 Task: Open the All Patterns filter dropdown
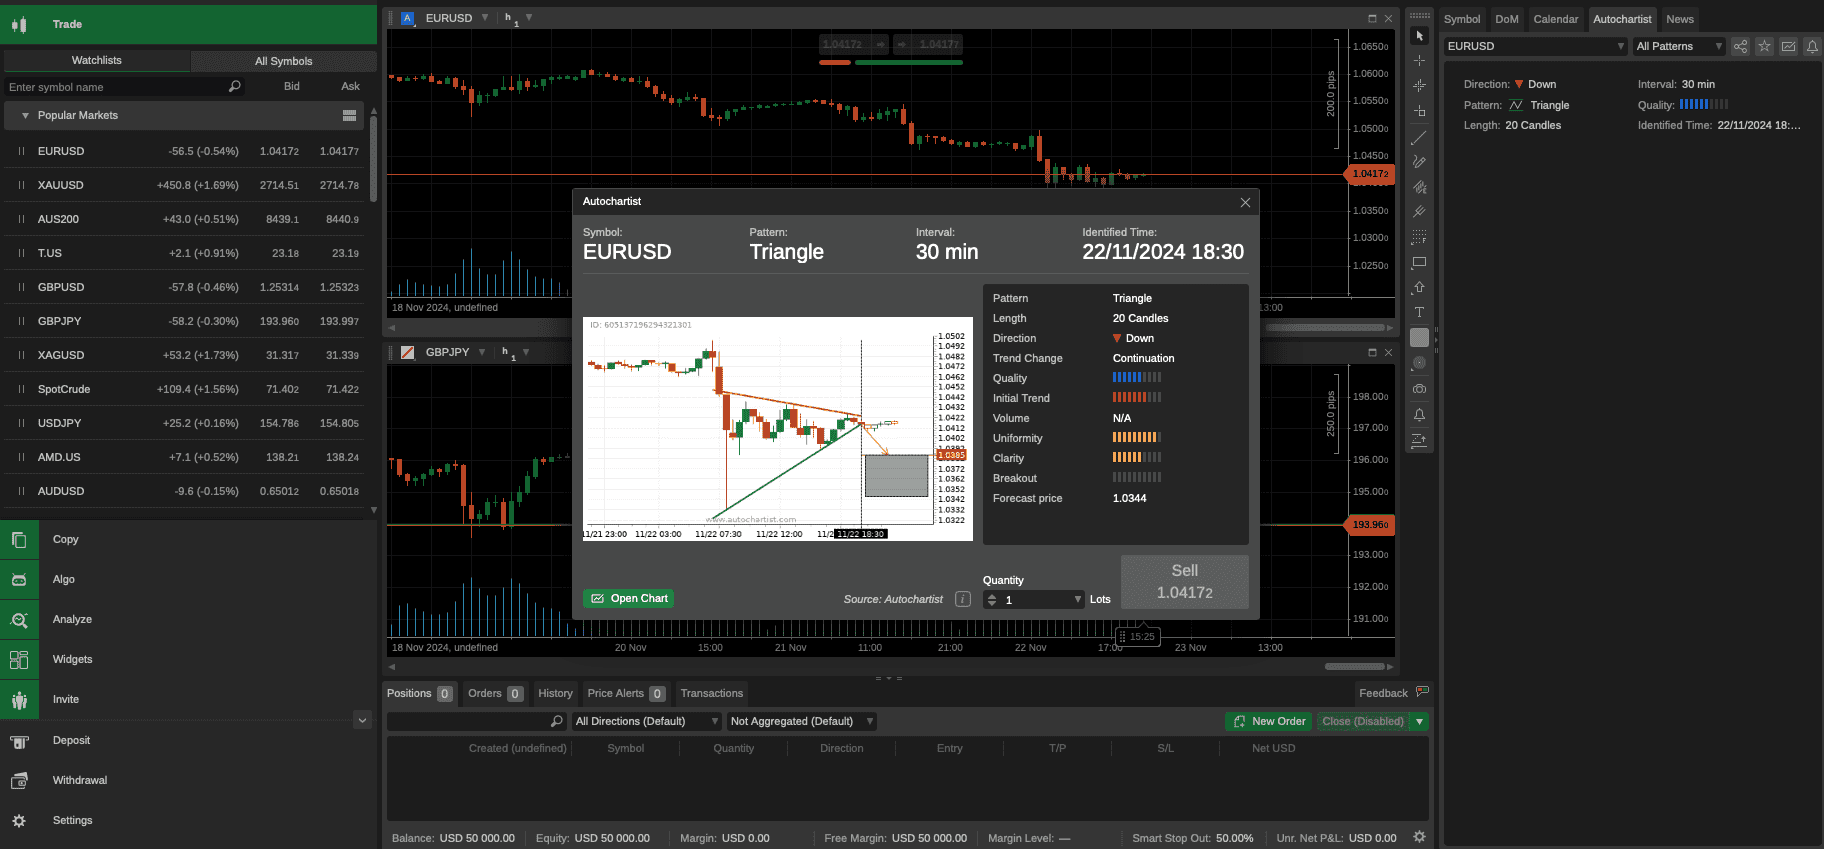1679,46
